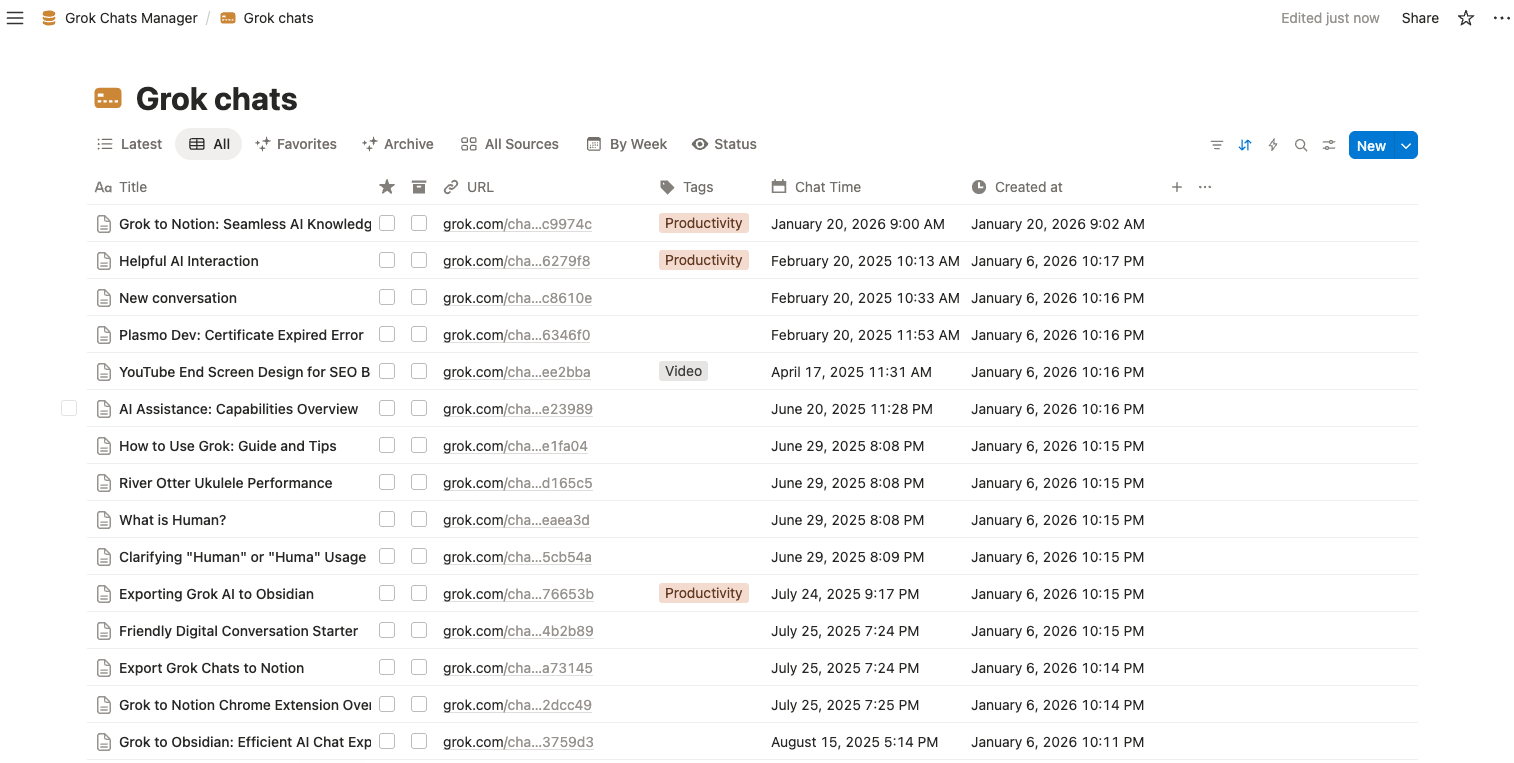Tick favorite checkbox for What is Human?
The image size is (1514, 763).
[387, 519]
